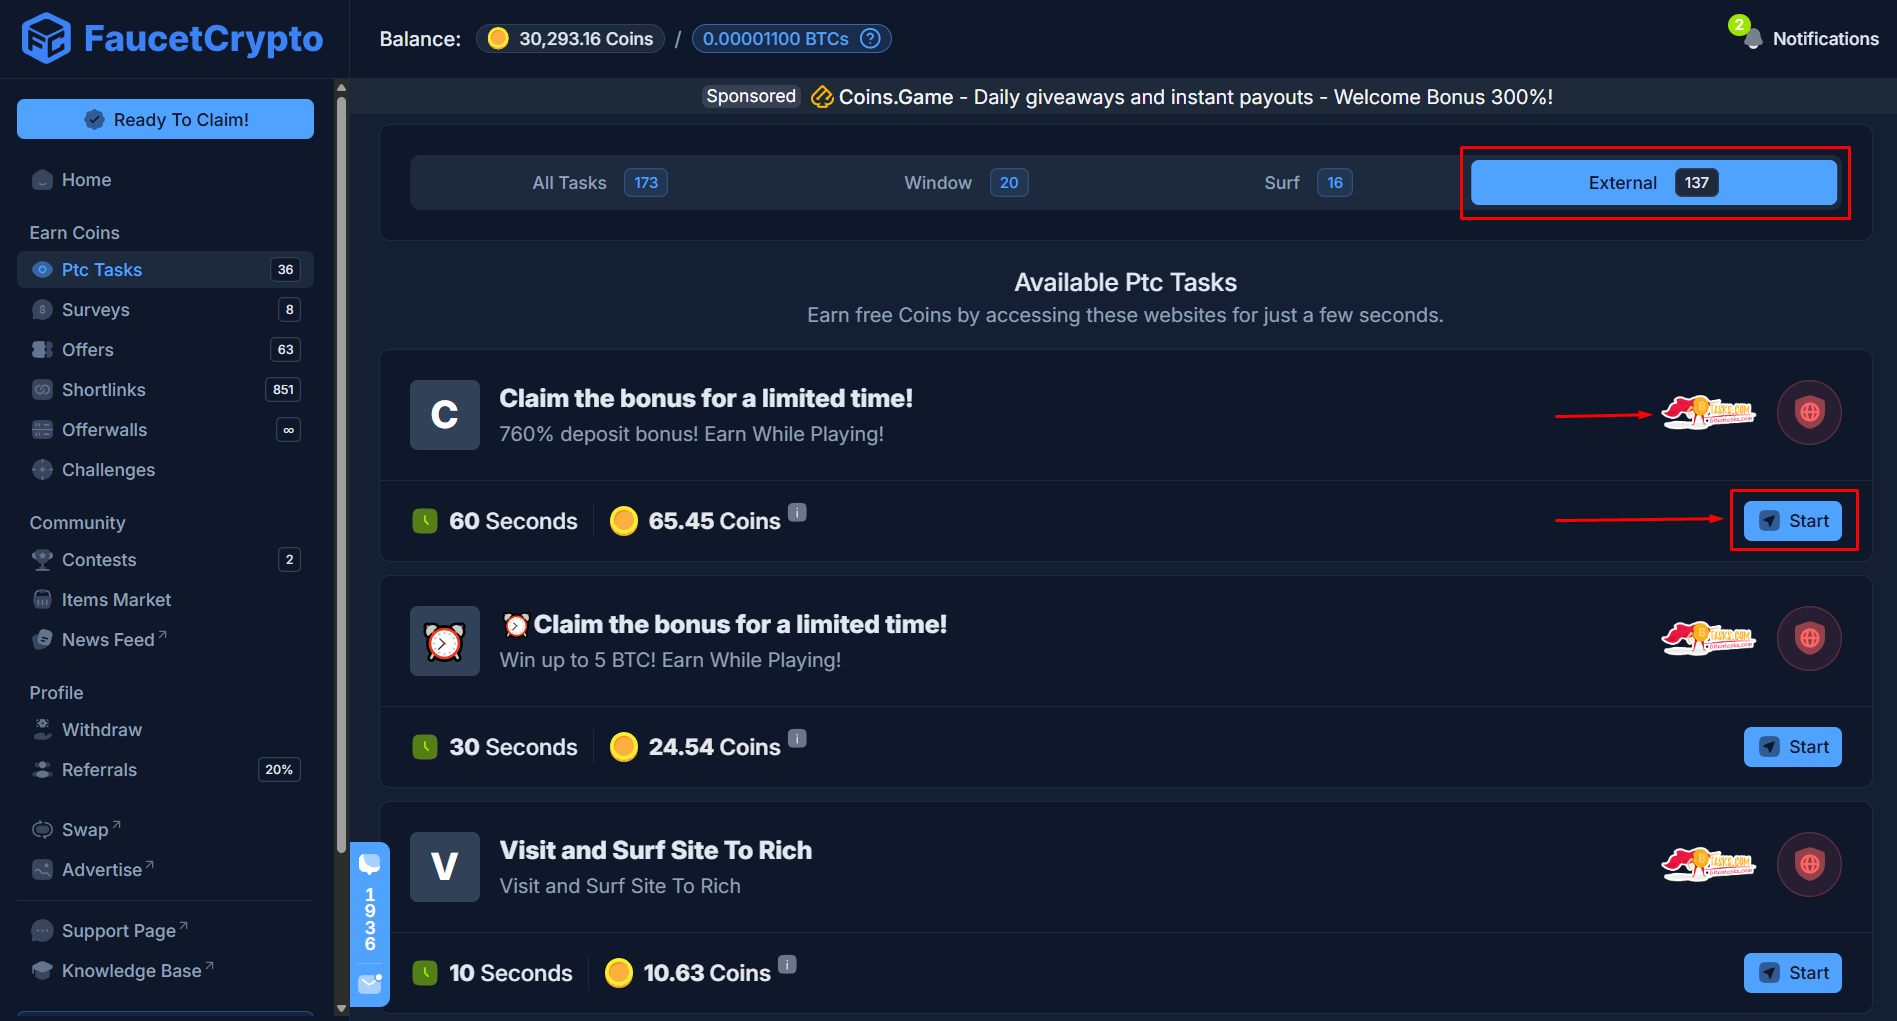Image resolution: width=1897 pixels, height=1021 pixels.
Task: Open the Knowledge Base link
Action: 132,970
